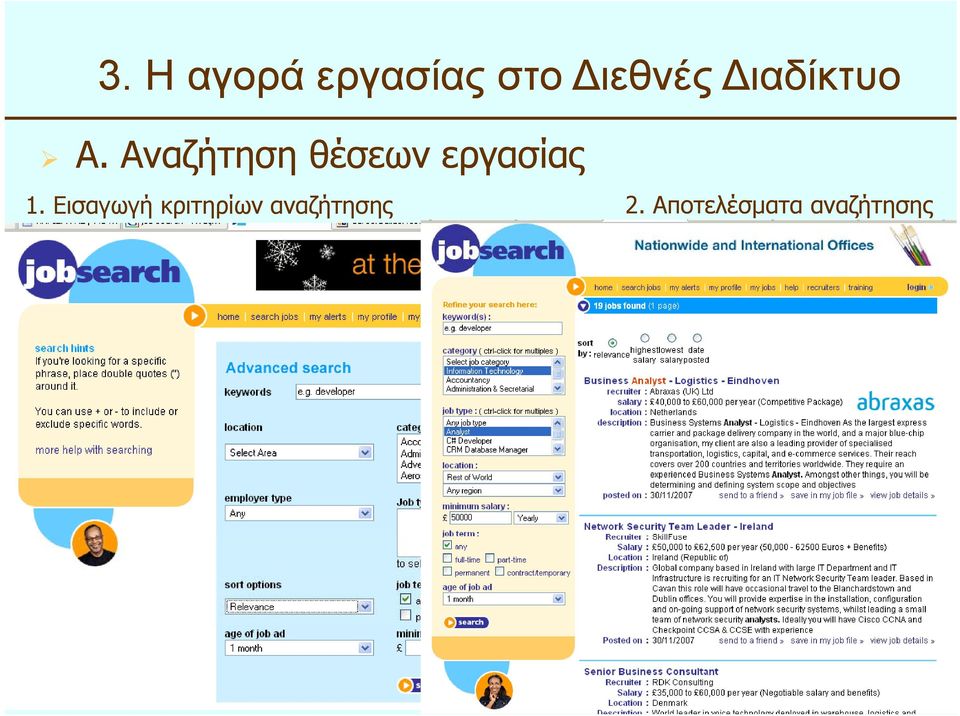This screenshot has width=960, height=716.
Task: Open the employer type 'Any' dropdown
Action: [x=299, y=513]
